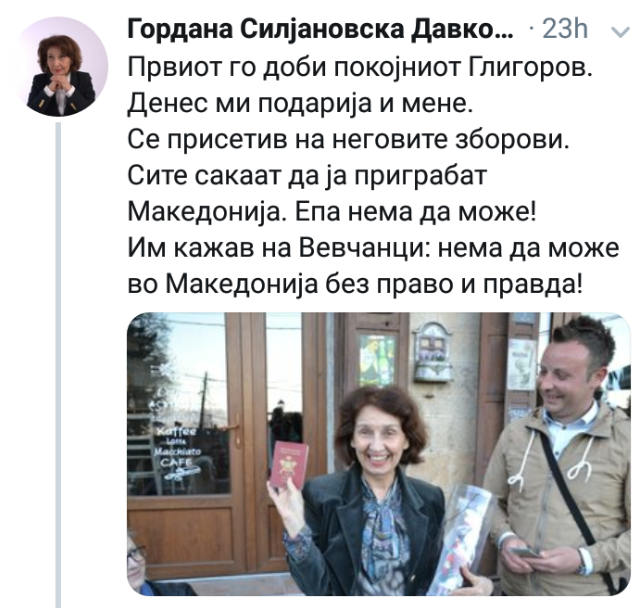Select the wrapped bouquet the woman is holding
Viewport: 640px width, 608px height.
[459, 539]
